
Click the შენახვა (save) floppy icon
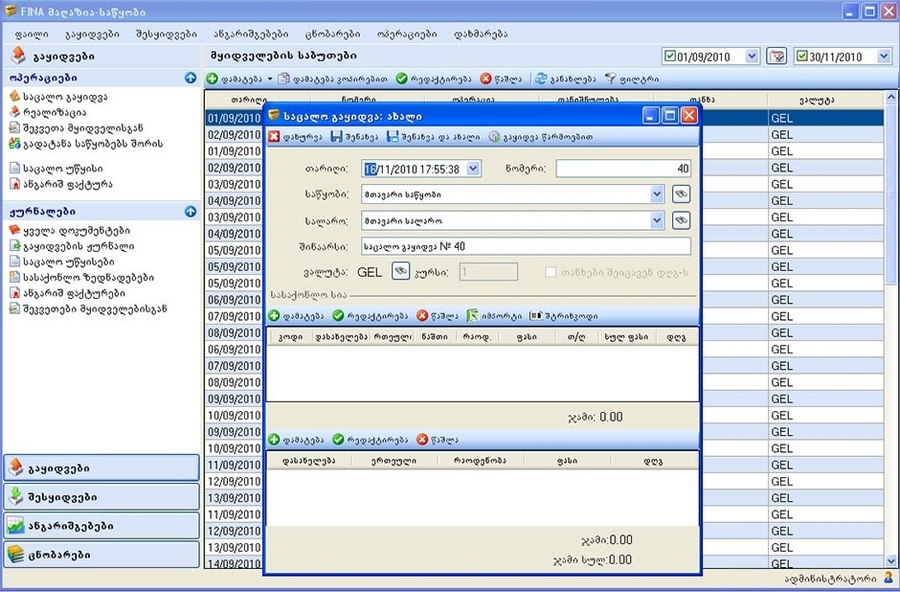(x=337, y=137)
